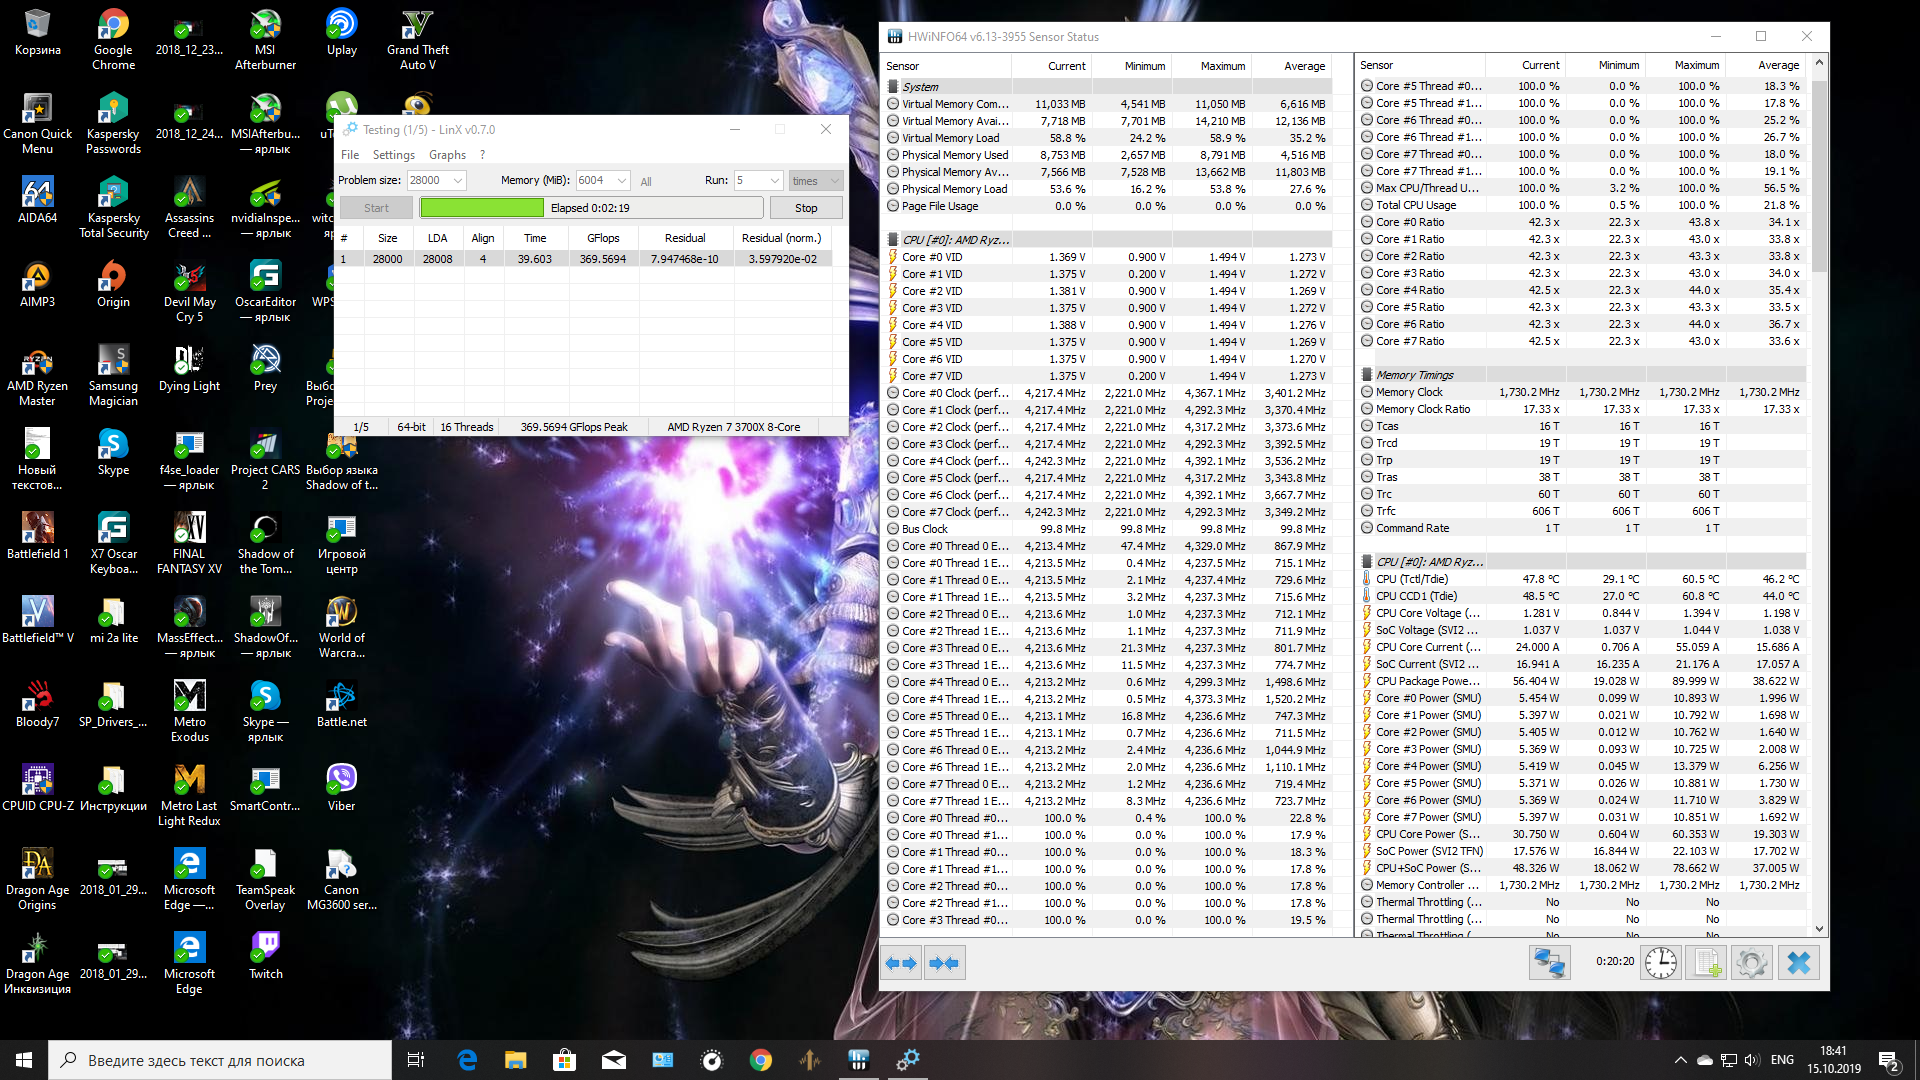This screenshot has height=1080, width=1920.
Task: Open HWiNFO sensor settings gear icon
Action: click(1751, 963)
